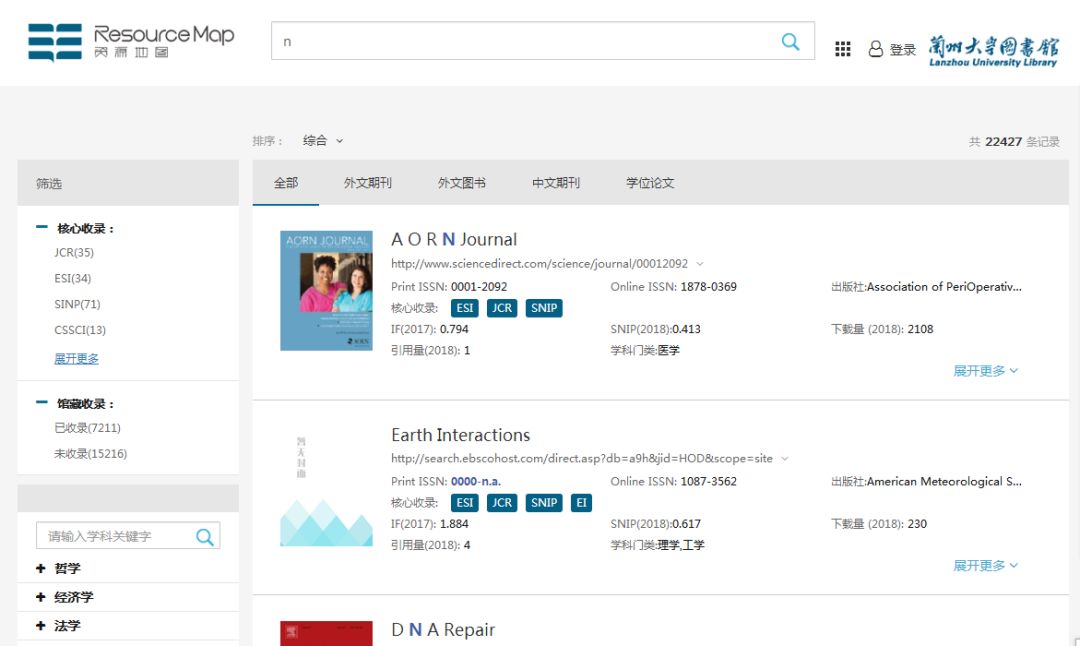The image size is (1080, 646).
Task: Switch to the 中文期刊 tab
Action: click(x=556, y=183)
